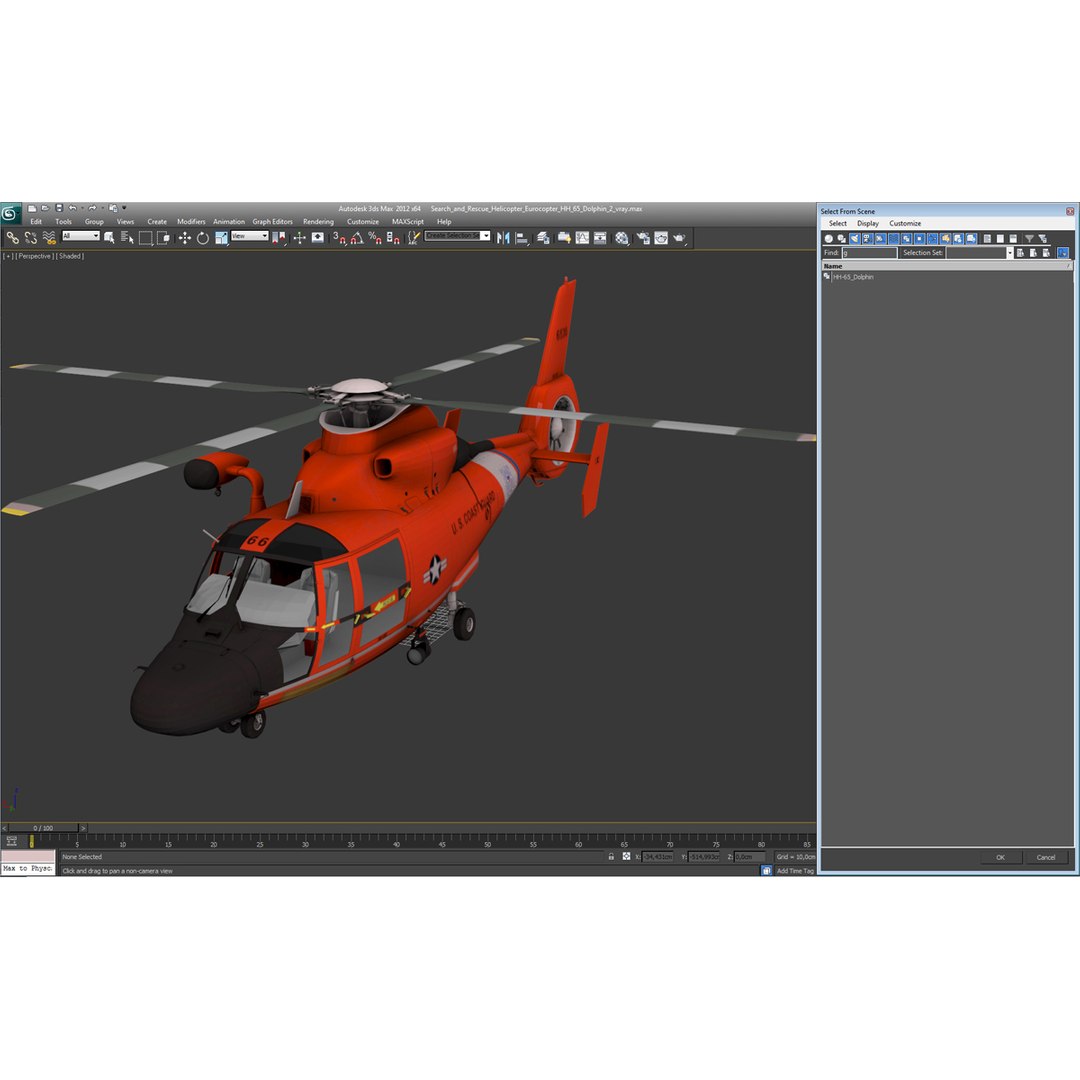Open the Schematic View icon
This screenshot has width=1080, height=1080.
coord(600,238)
